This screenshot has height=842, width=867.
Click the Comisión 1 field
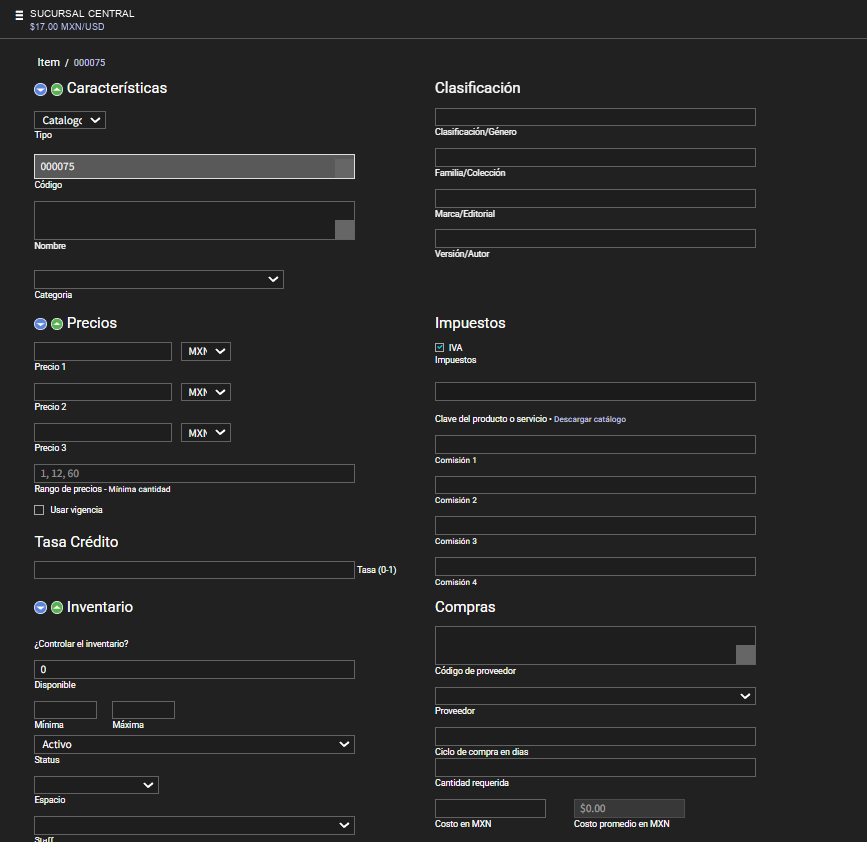pyautogui.click(x=595, y=444)
